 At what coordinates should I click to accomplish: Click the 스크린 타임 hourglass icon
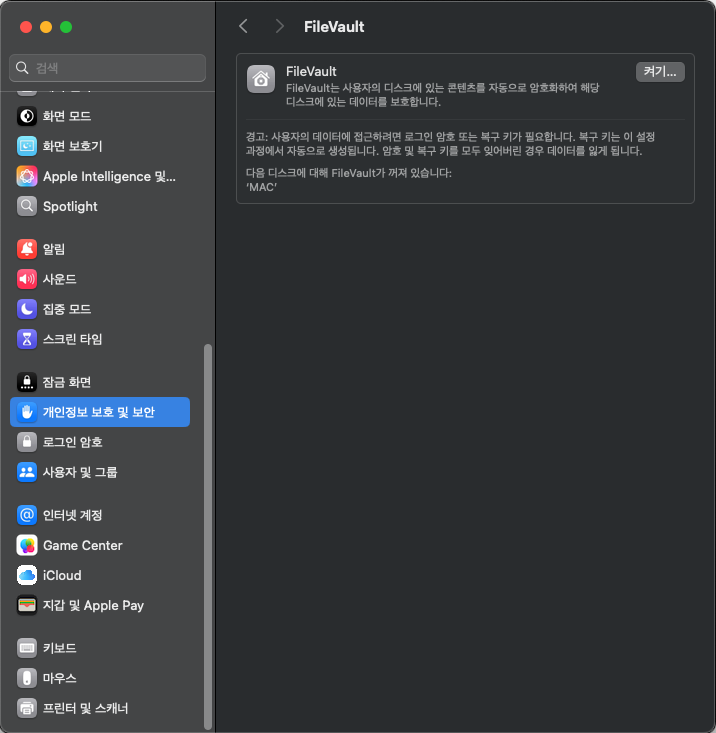27,339
